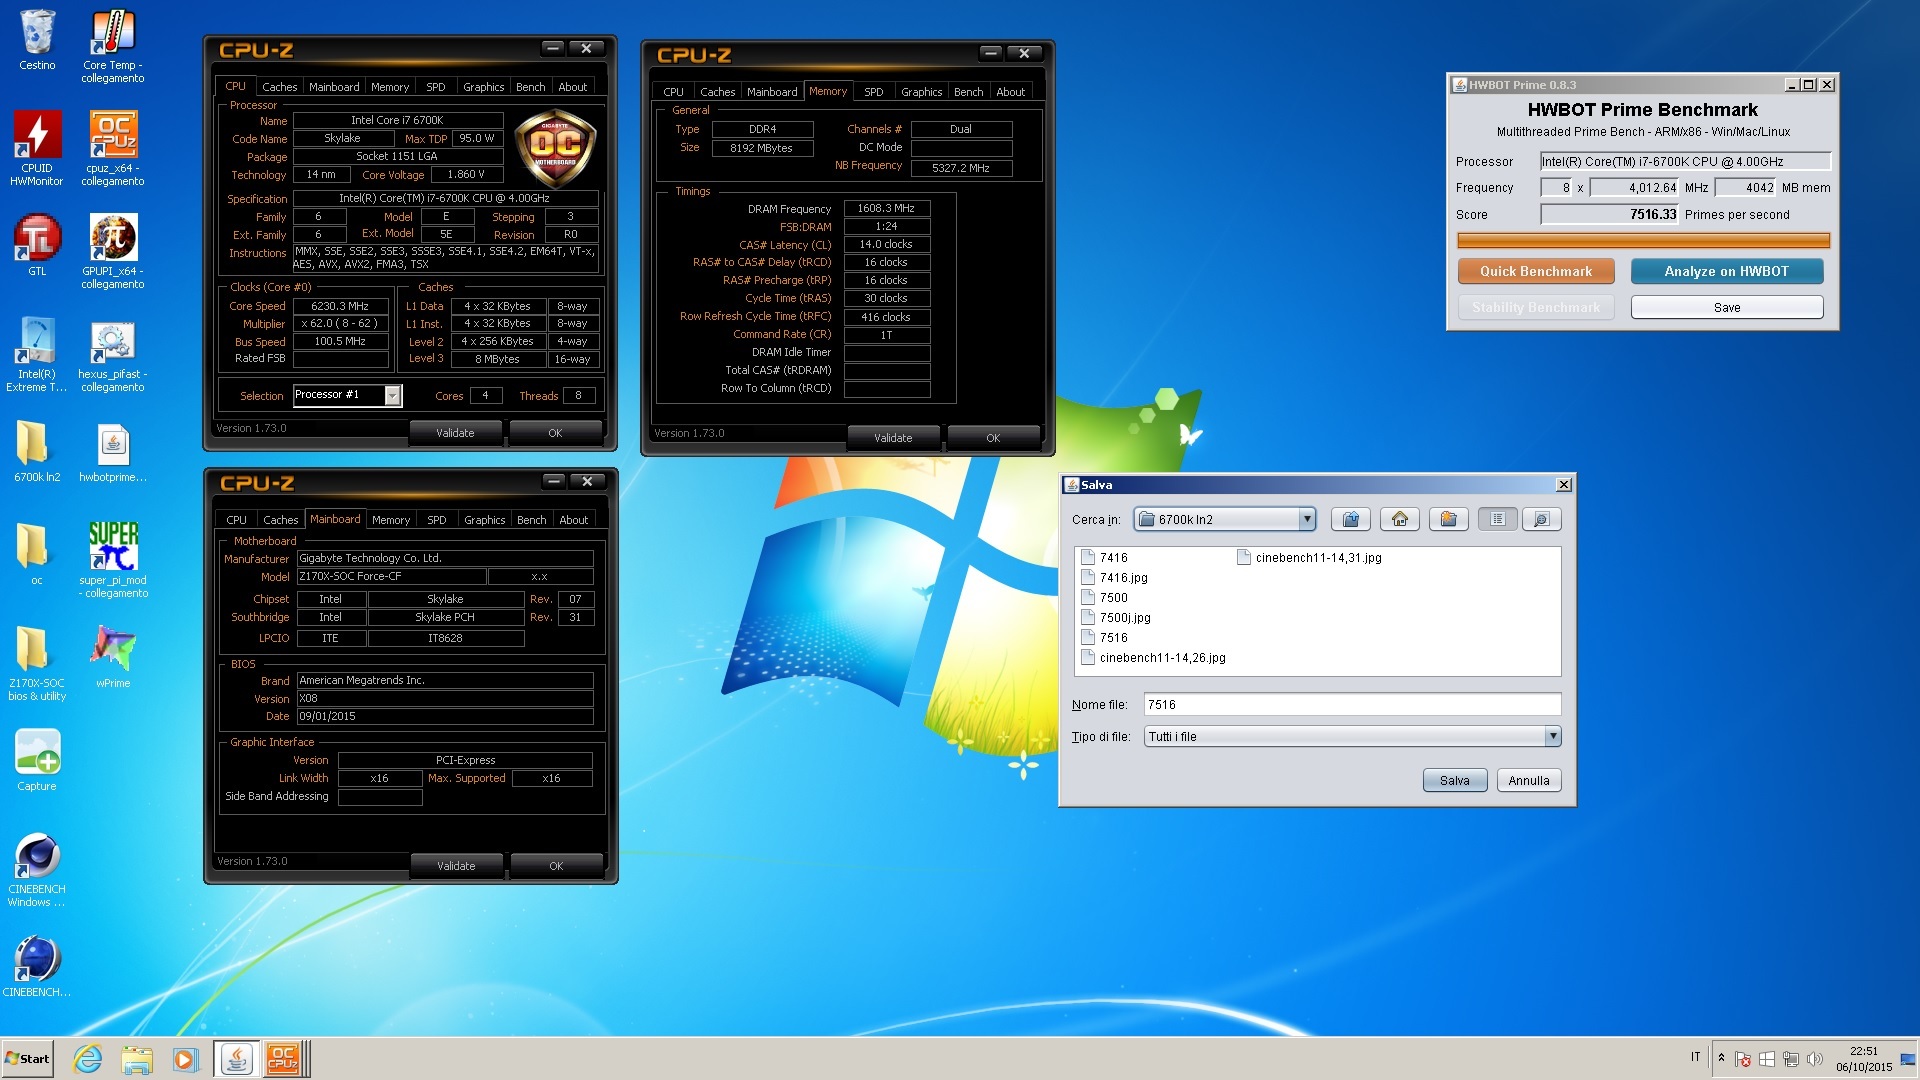
Task: Show hidden tray icons
Action: pos(1721,1057)
